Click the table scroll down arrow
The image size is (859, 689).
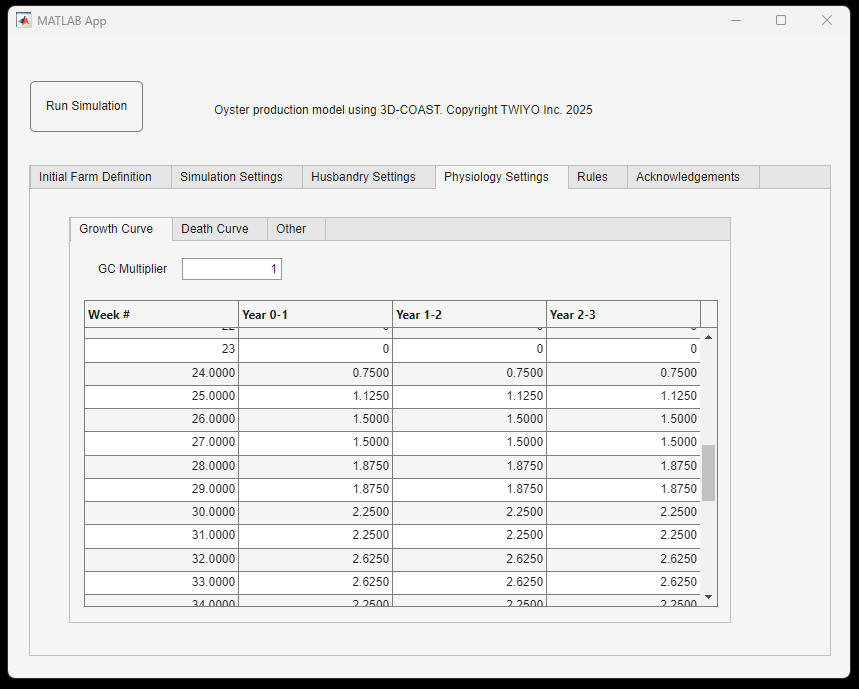[x=709, y=597]
